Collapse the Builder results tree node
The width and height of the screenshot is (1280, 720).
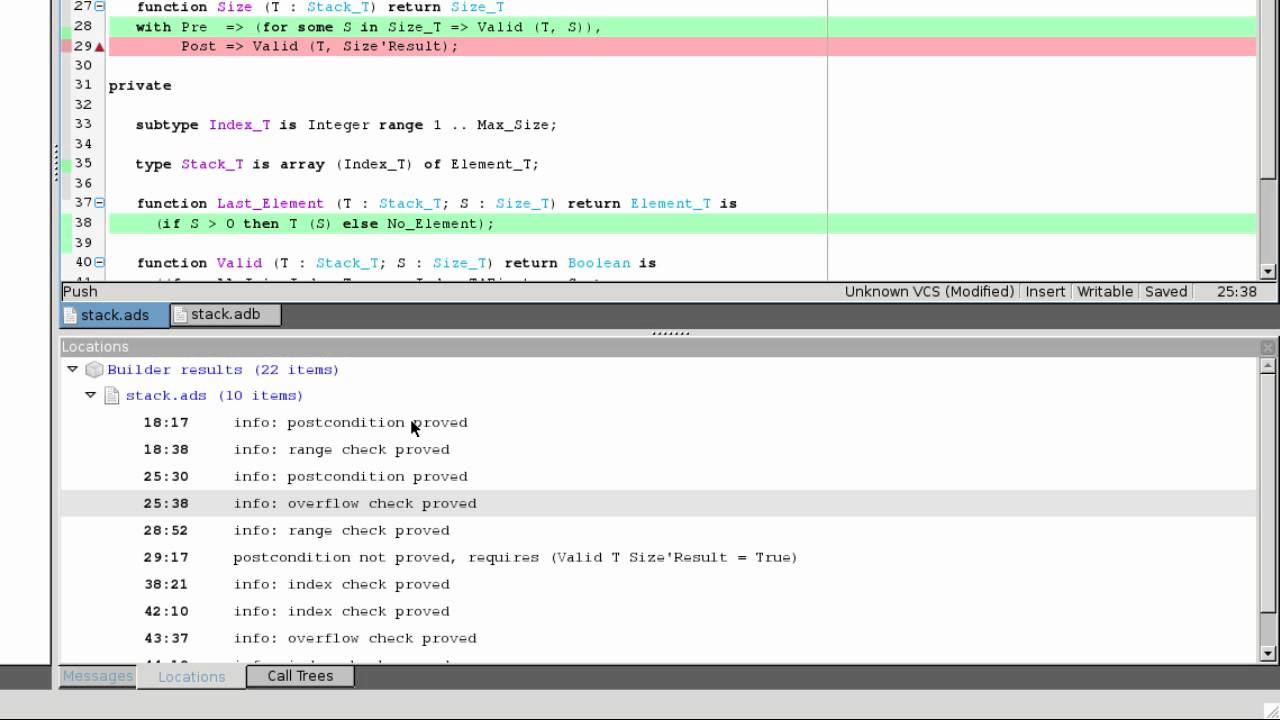point(72,369)
